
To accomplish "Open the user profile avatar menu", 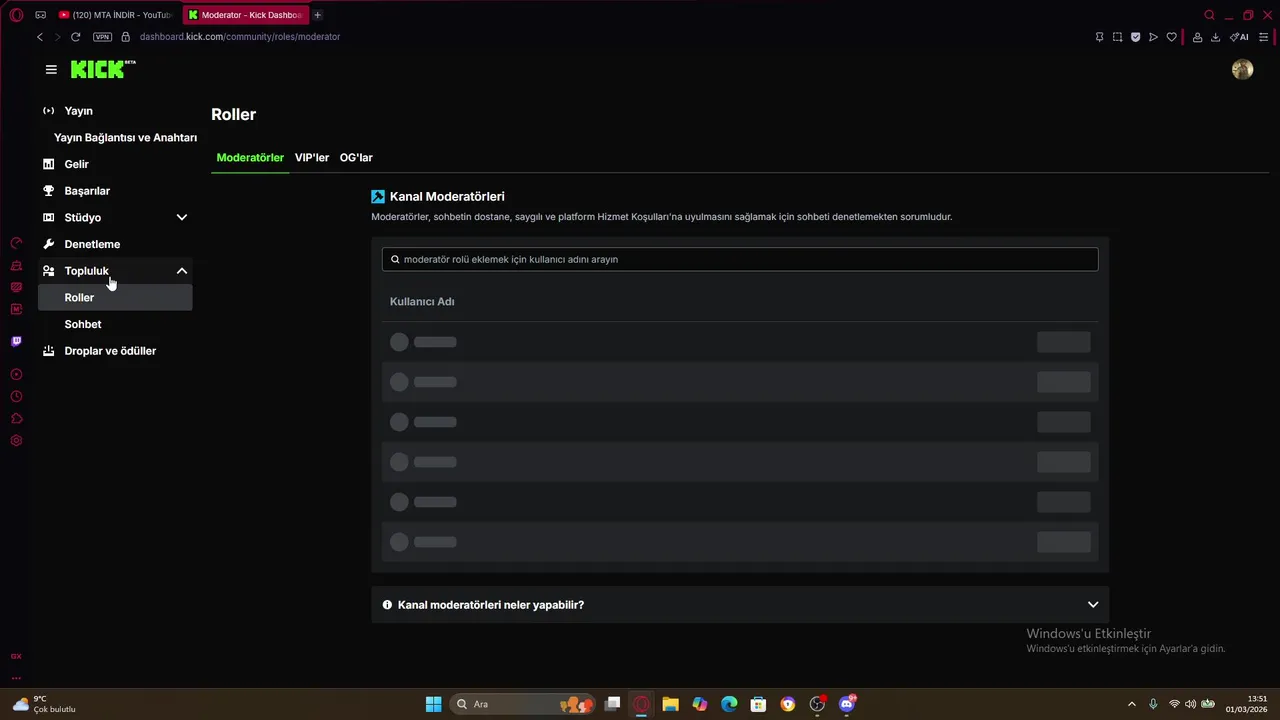I will click(1242, 69).
